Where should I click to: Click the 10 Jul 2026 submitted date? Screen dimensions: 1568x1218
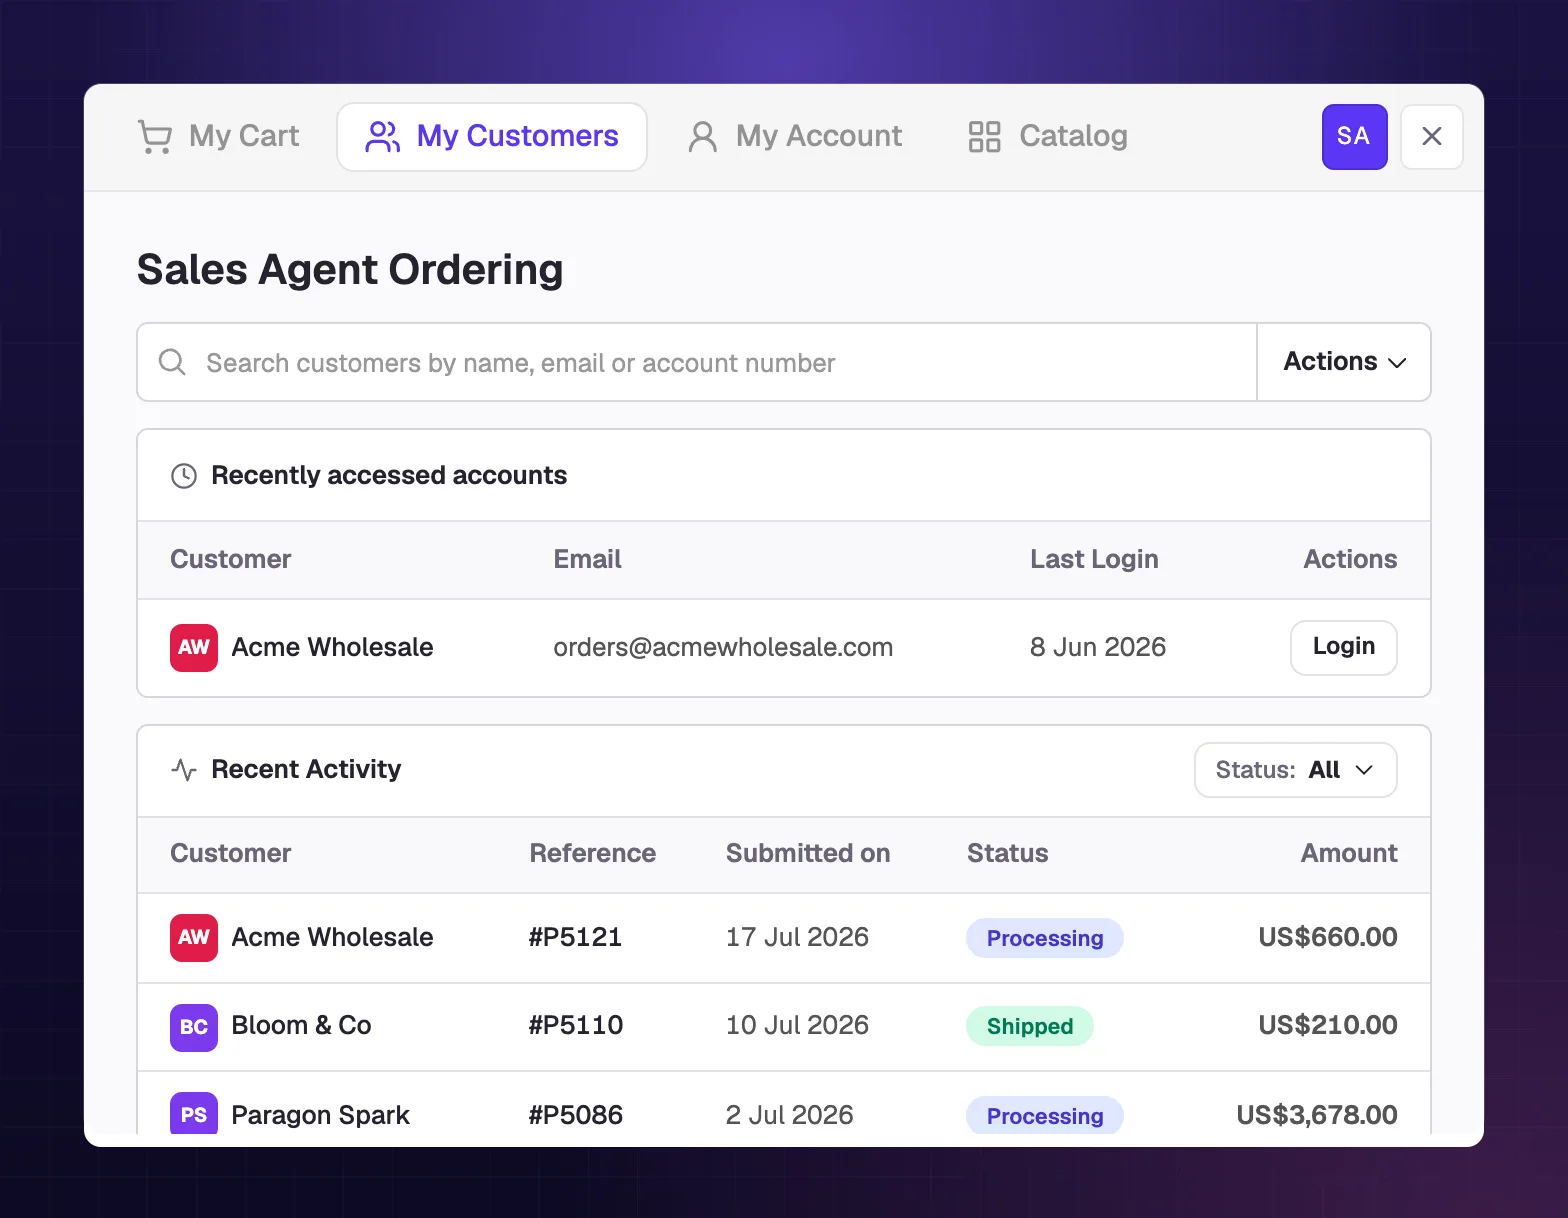797,1025
